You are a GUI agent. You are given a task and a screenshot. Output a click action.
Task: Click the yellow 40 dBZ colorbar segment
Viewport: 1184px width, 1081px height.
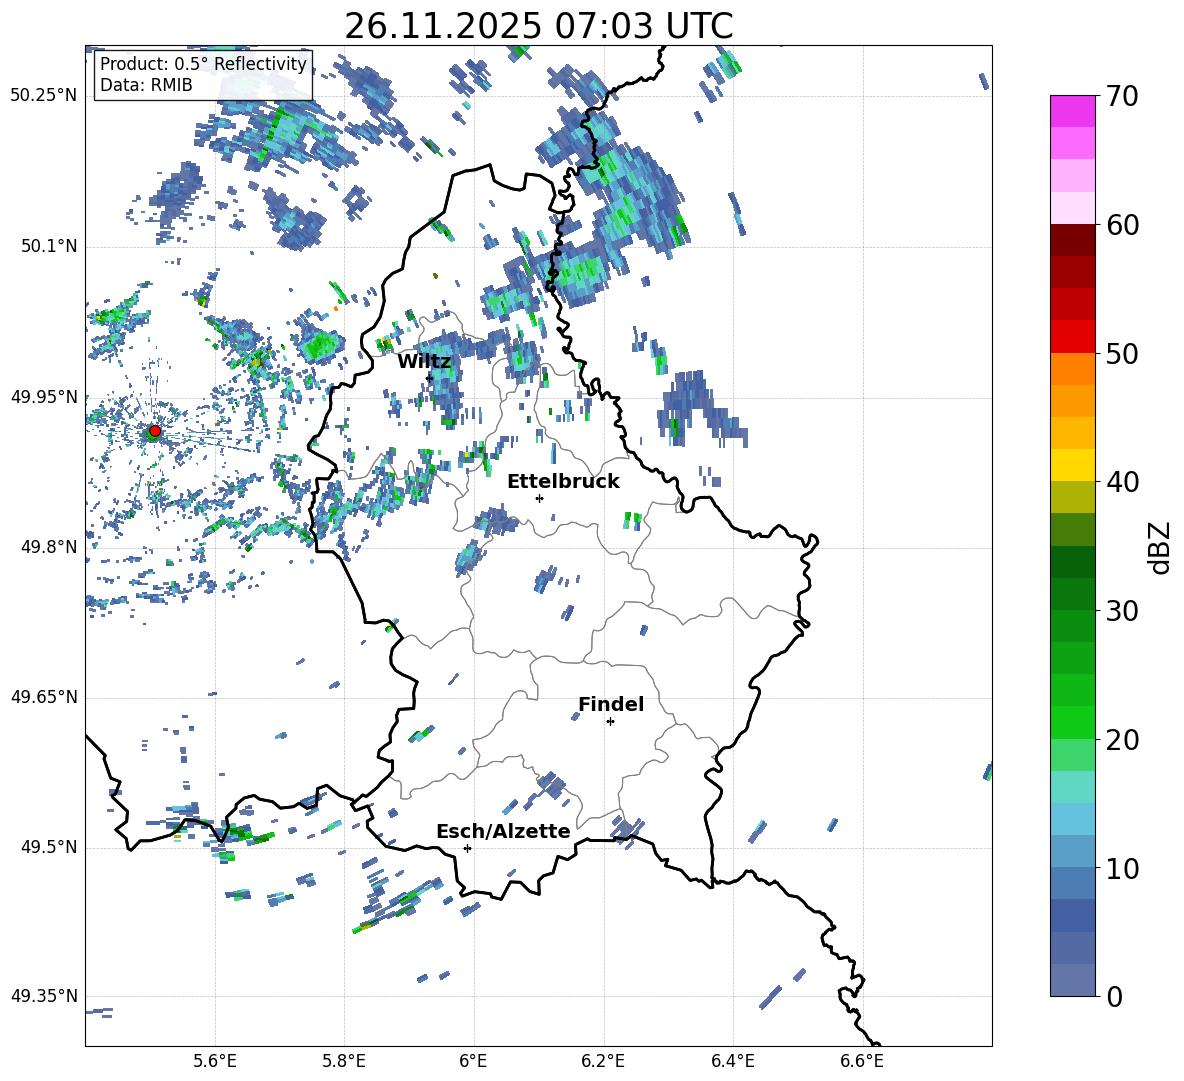1072,465
